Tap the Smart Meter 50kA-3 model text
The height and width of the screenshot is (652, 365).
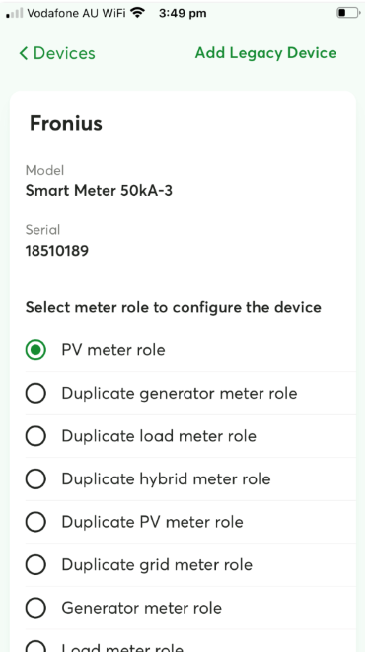[99, 191]
